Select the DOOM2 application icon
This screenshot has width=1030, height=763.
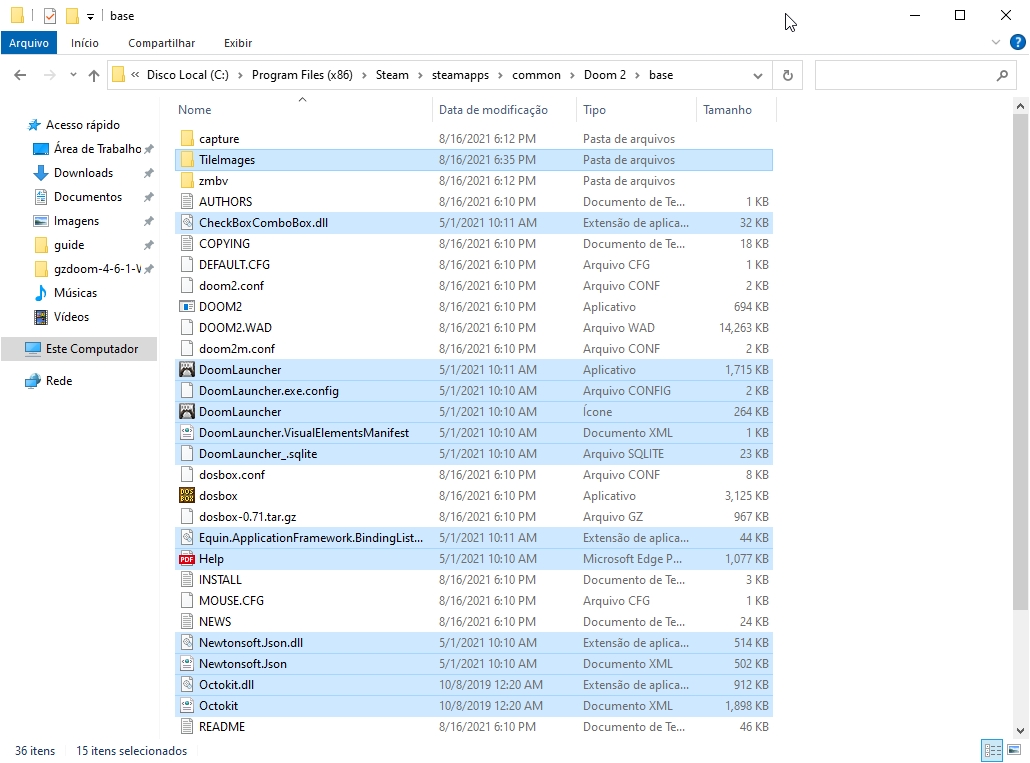point(187,307)
